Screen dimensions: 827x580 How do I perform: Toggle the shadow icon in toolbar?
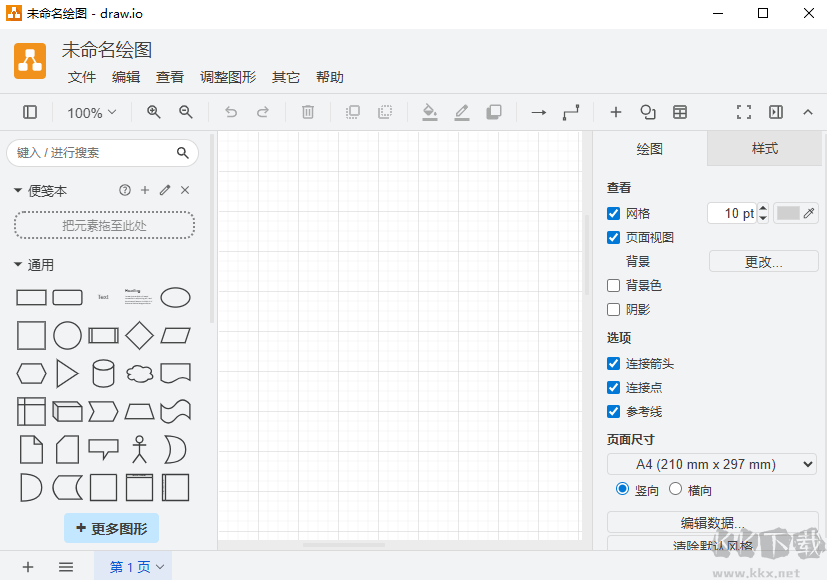[x=494, y=112]
